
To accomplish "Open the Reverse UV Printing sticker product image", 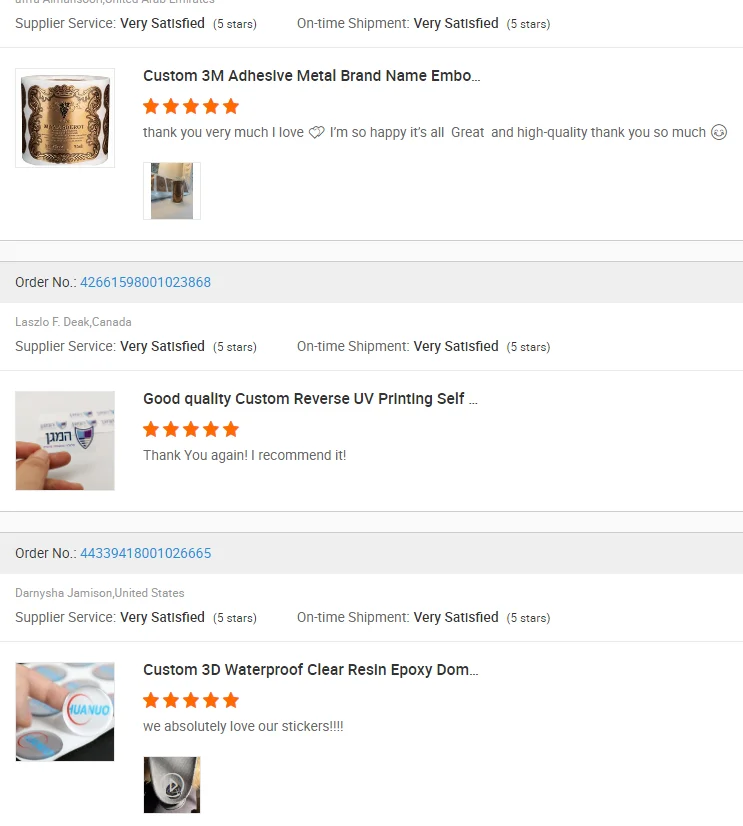I will click(65, 440).
